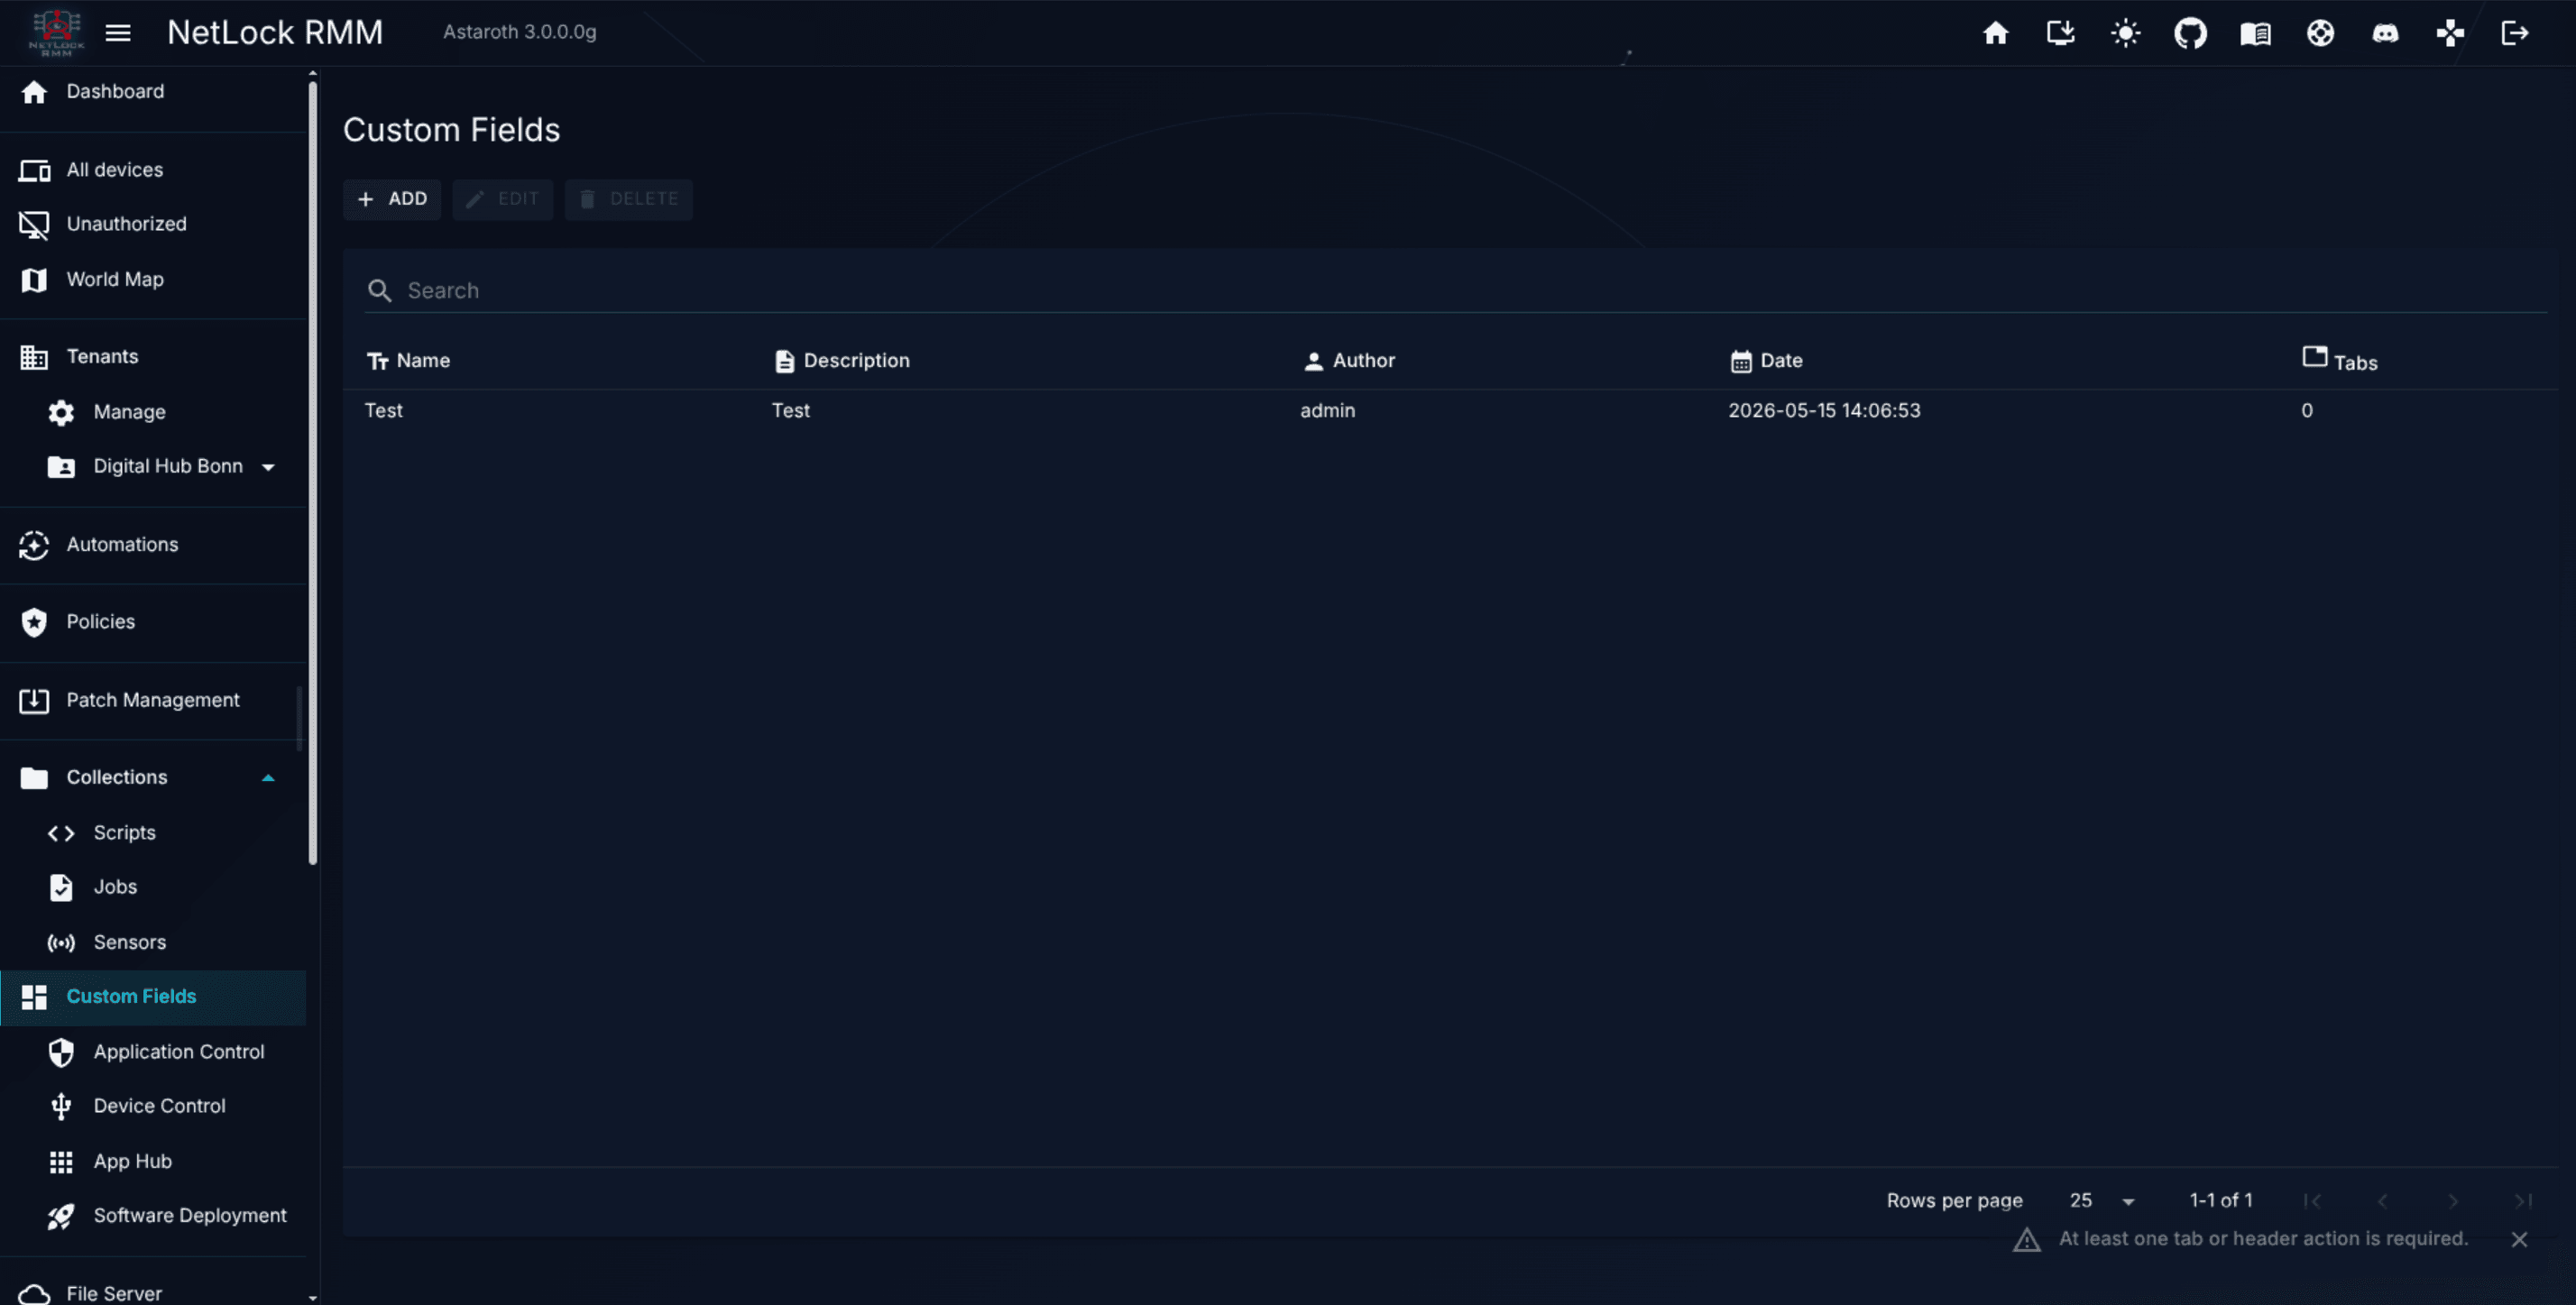The image size is (2576, 1305).
Task: Open the Rows per page 25 dropdown
Action: pos(2103,1201)
